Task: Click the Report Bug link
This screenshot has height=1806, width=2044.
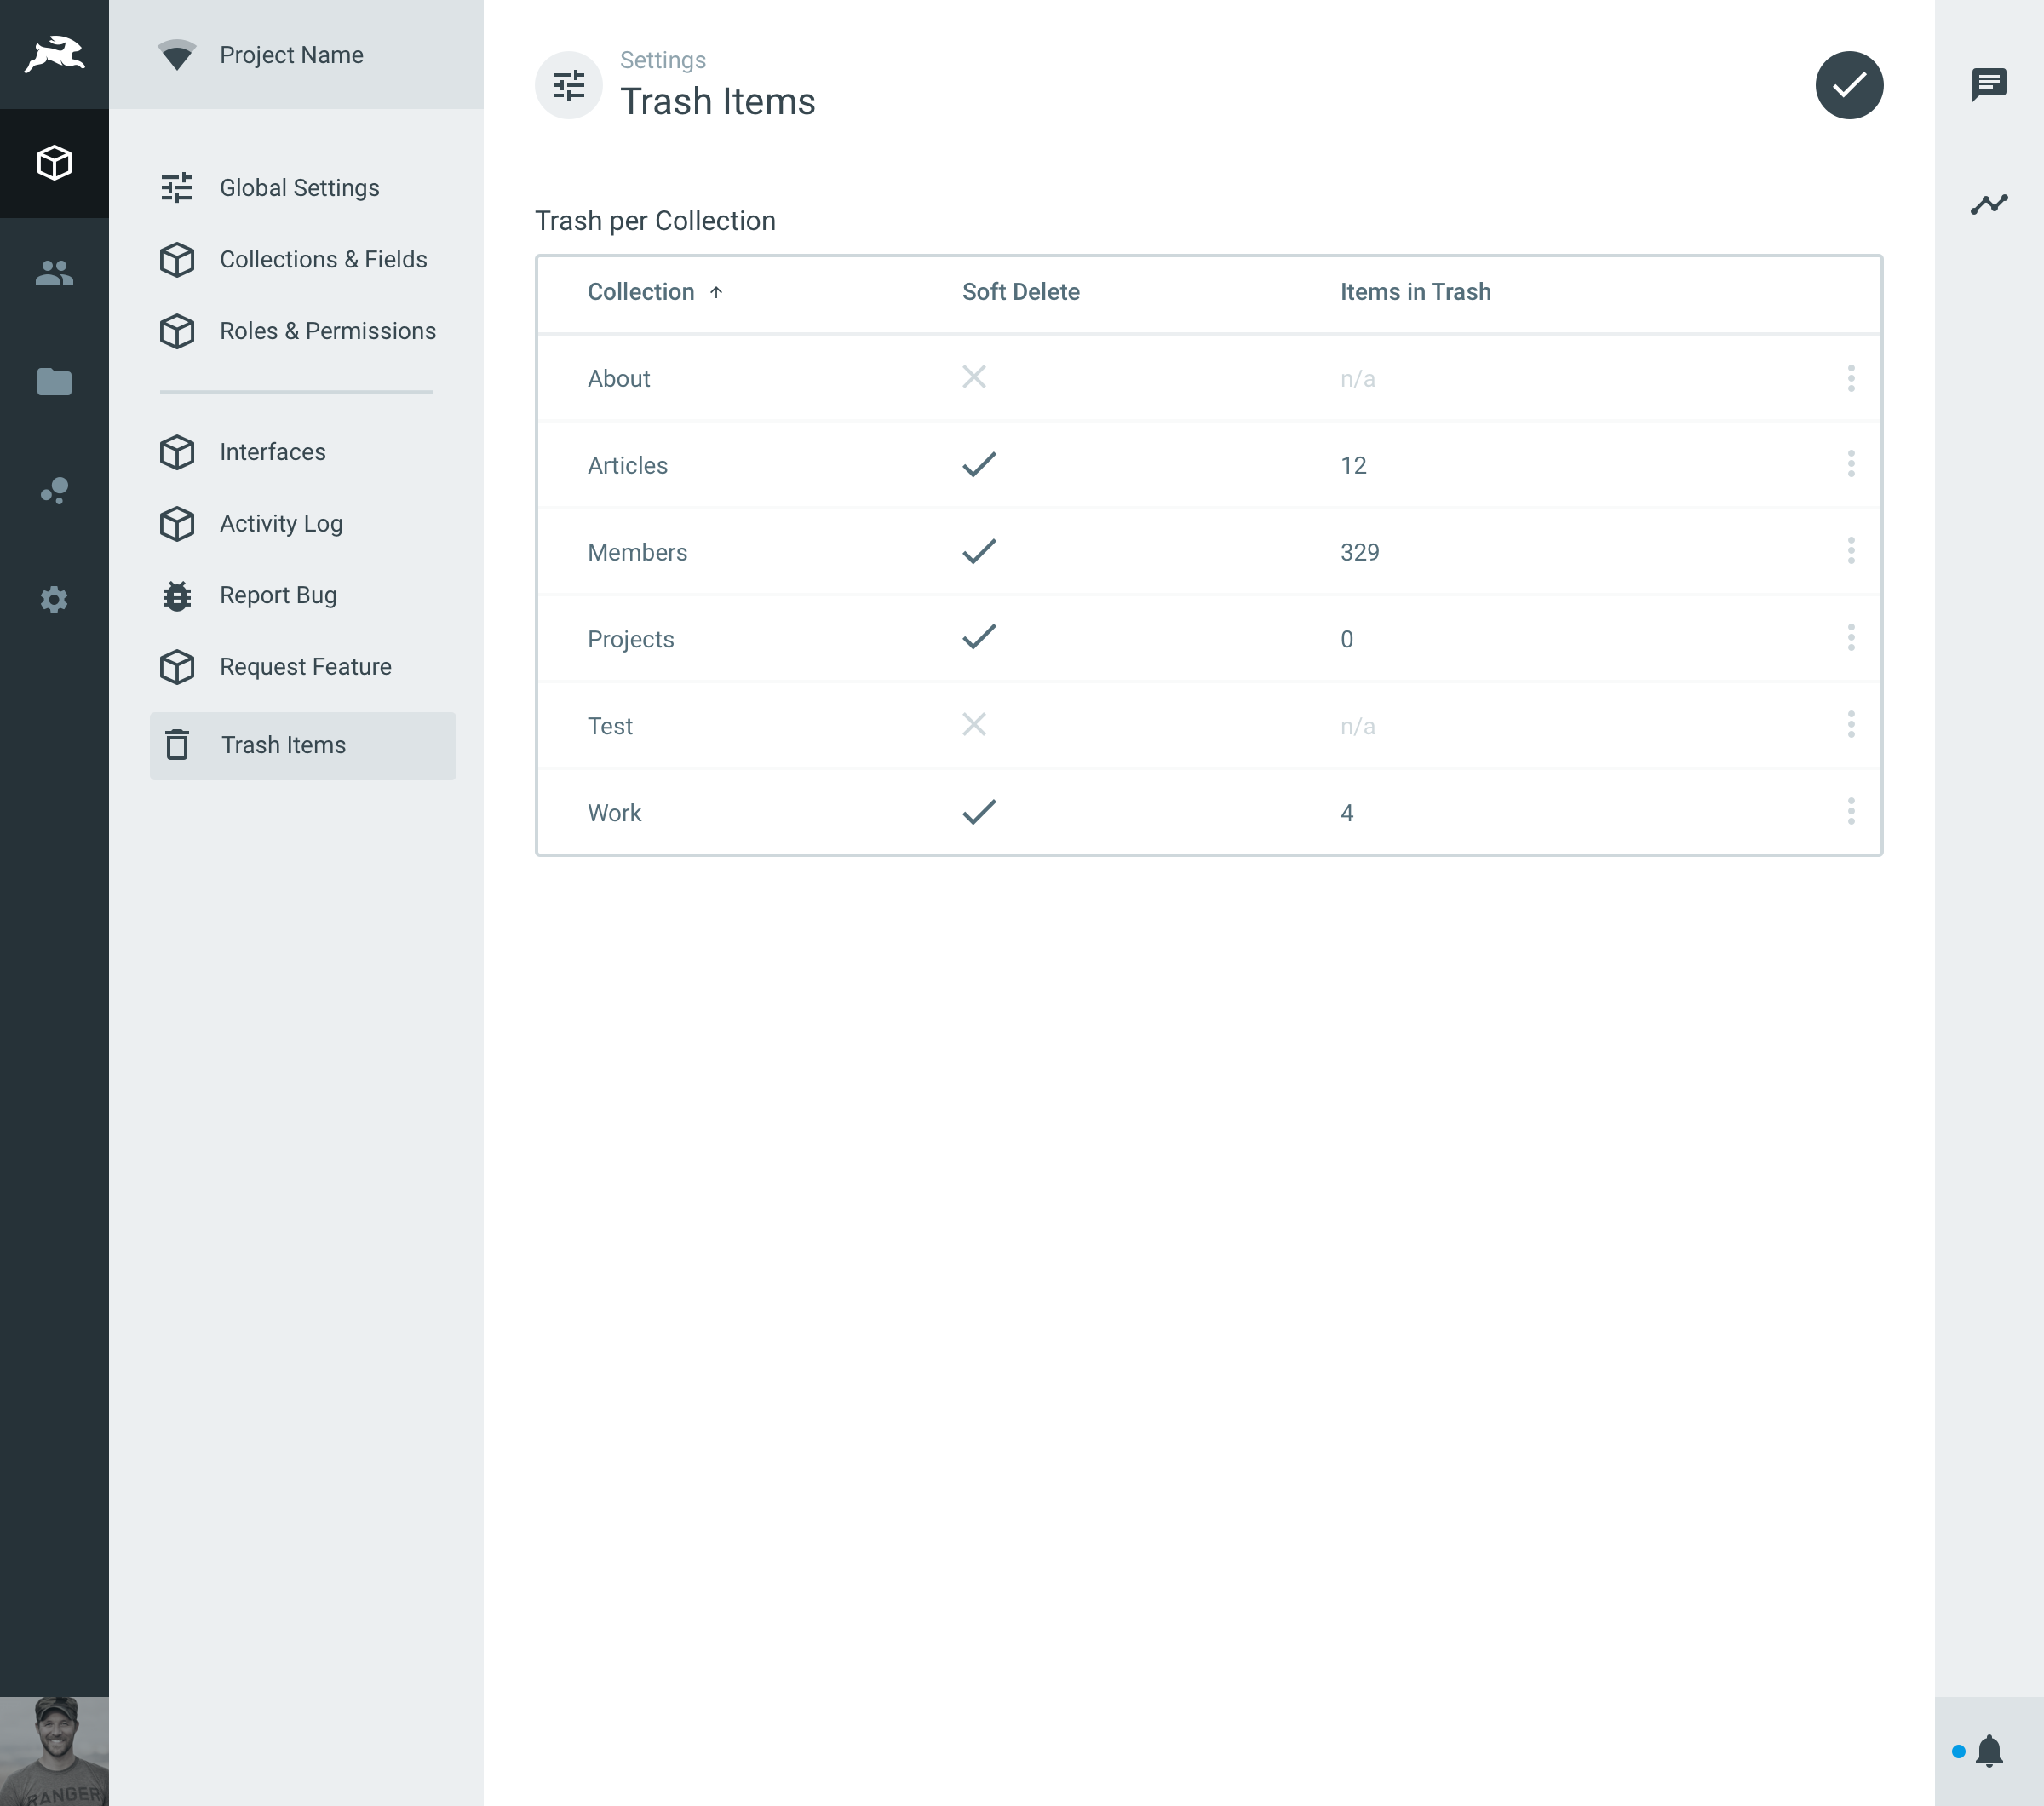Action: [277, 595]
